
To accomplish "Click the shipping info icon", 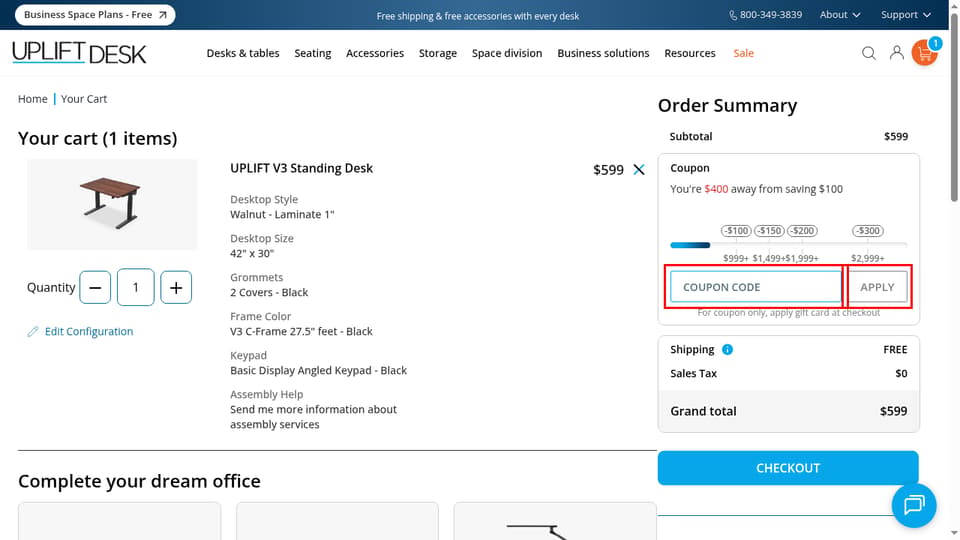I will (727, 350).
